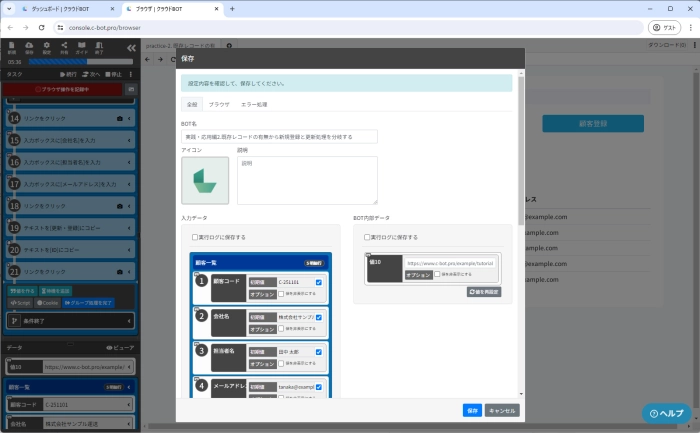Open 設定 gear icon in sidebar toolbar
The height and width of the screenshot is (433, 700).
click(x=45, y=48)
